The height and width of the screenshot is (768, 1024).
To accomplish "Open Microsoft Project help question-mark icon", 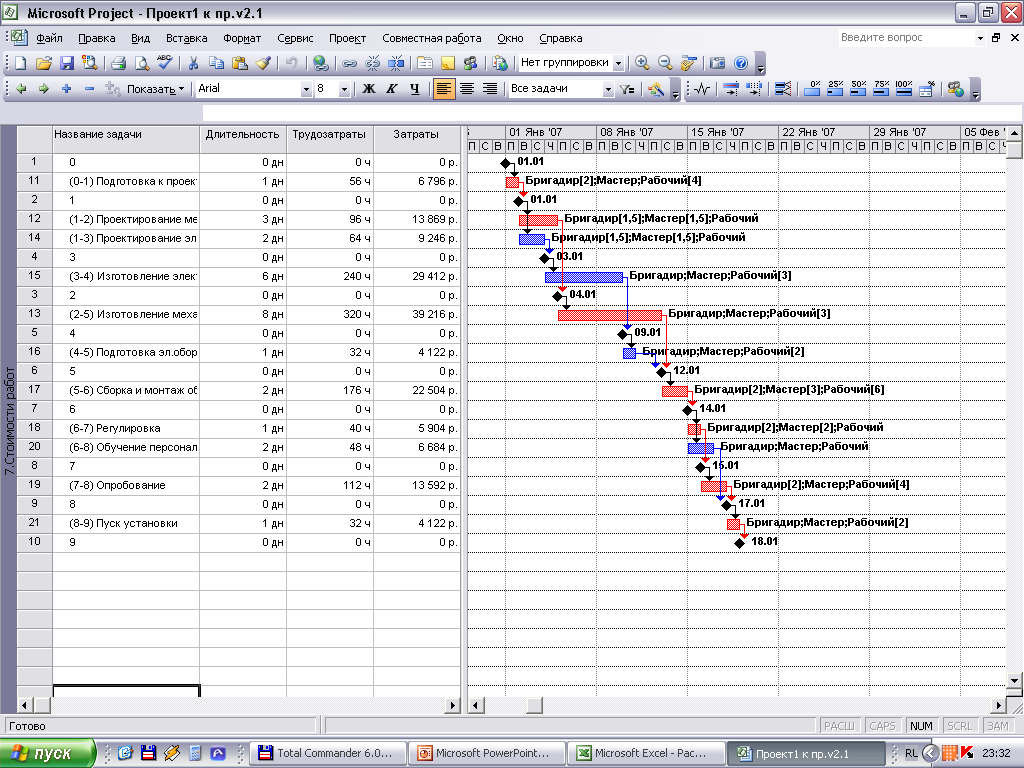I will pos(741,63).
